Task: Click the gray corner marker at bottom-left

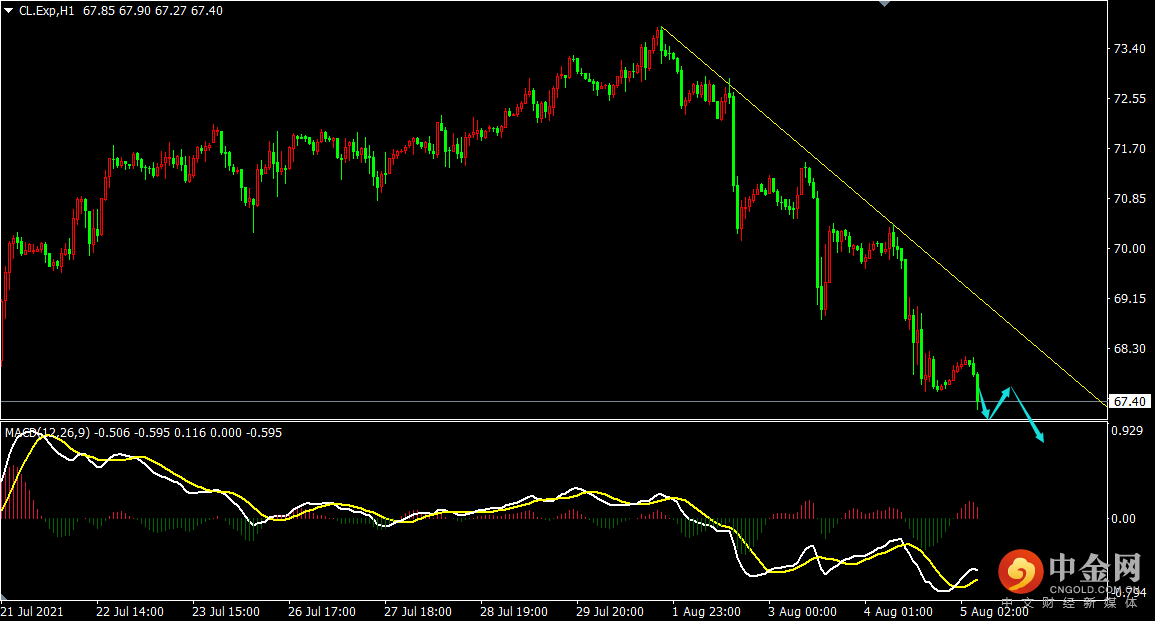Action: click(4, 595)
